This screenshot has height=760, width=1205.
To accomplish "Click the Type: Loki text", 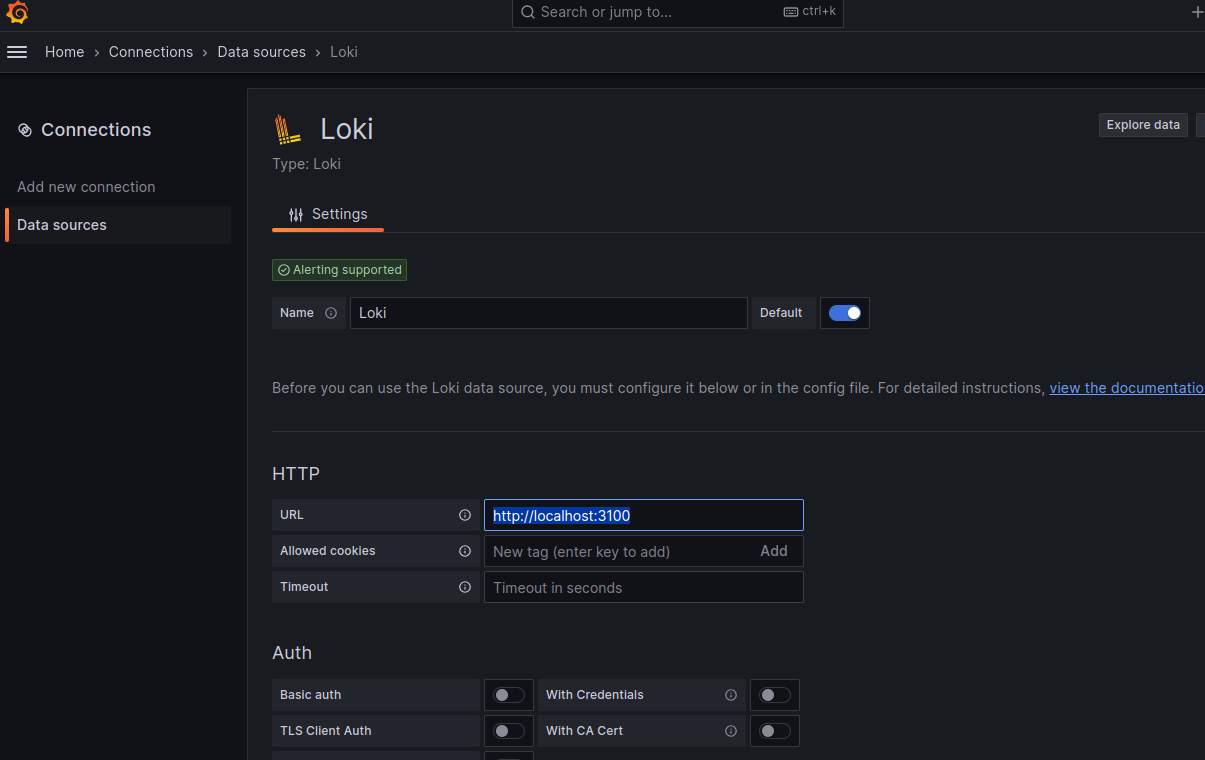I will point(307,164).
